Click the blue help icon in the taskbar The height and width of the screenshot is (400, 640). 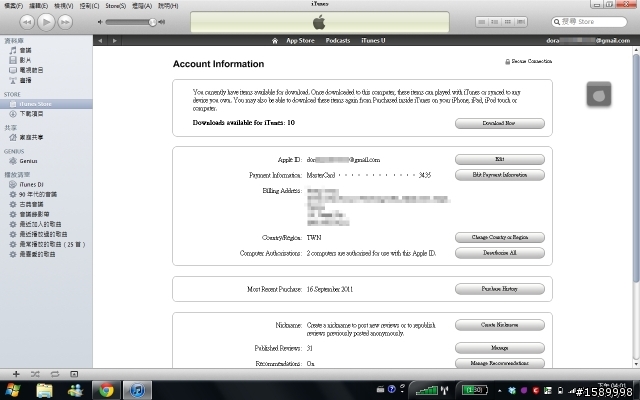click(391, 389)
